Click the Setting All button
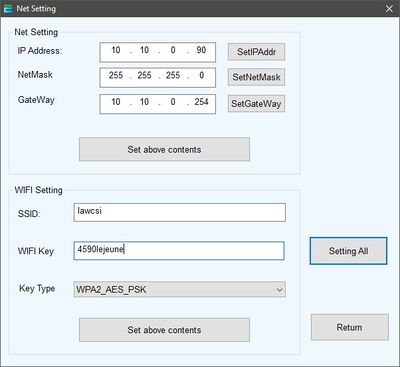 (348, 251)
